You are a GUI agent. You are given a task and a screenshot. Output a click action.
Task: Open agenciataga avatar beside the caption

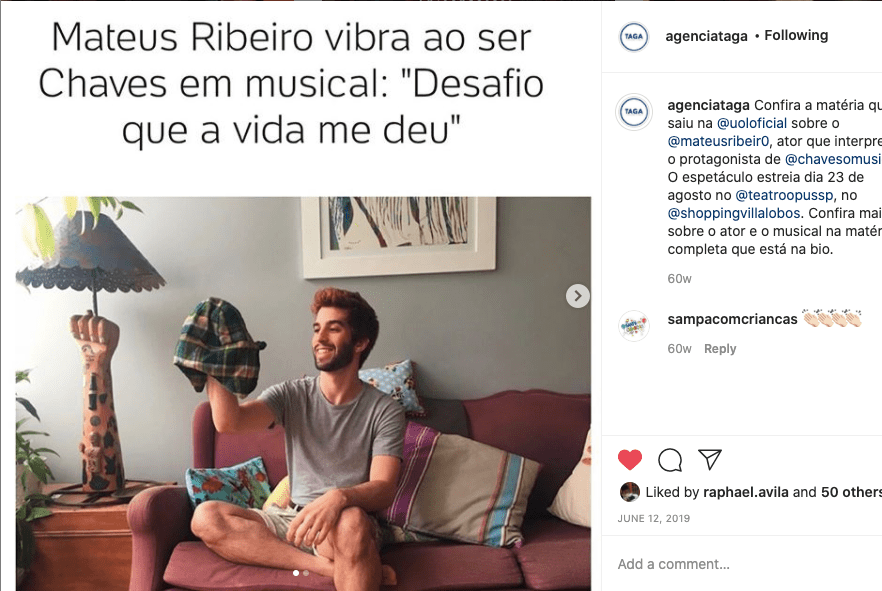point(633,111)
